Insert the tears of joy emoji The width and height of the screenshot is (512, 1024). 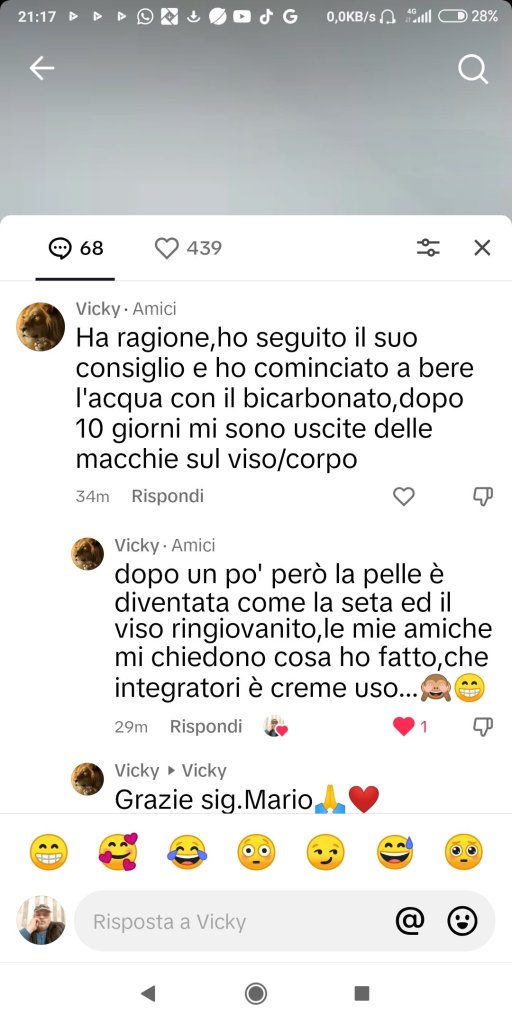[x=187, y=852]
